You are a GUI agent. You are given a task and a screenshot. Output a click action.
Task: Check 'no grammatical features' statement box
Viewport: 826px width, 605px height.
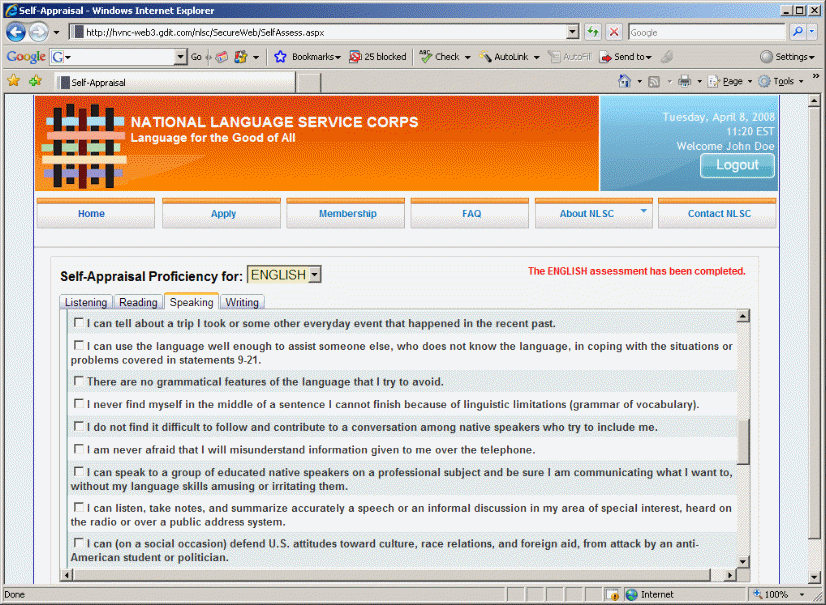(x=78, y=380)
